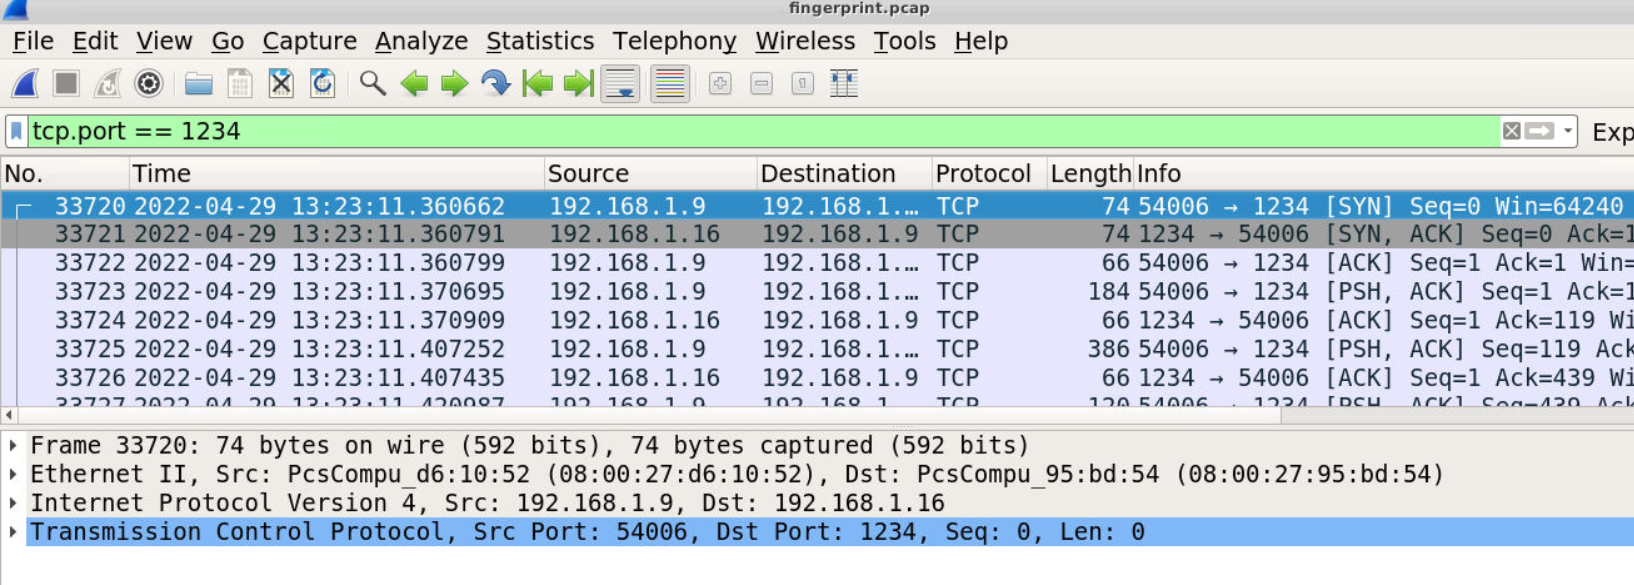Open the Wireless menu
This screenshot has width=1634, height=585.
(x=805, y=41)
